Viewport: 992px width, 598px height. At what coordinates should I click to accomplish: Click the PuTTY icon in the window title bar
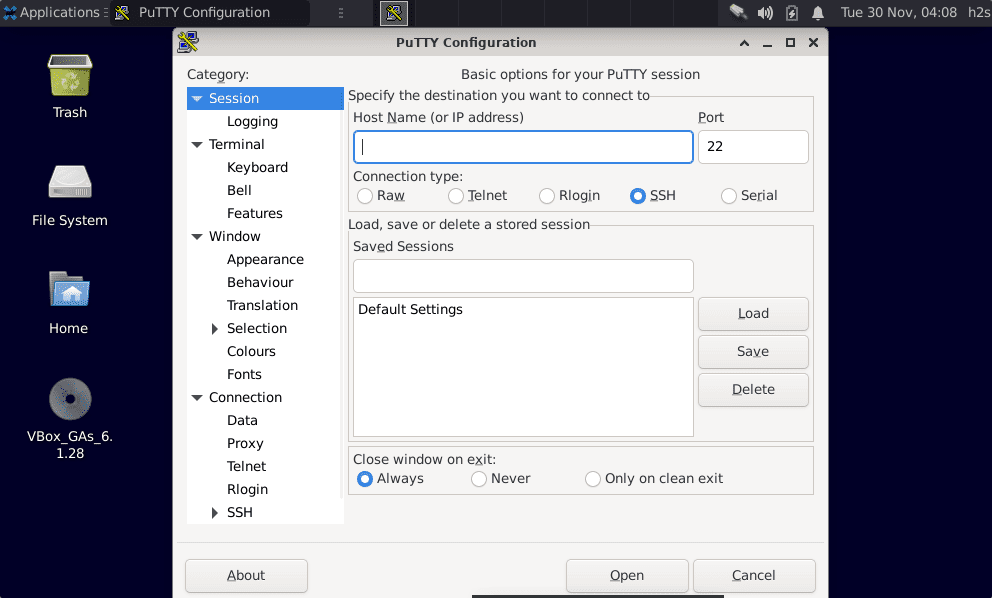[186, 41]
